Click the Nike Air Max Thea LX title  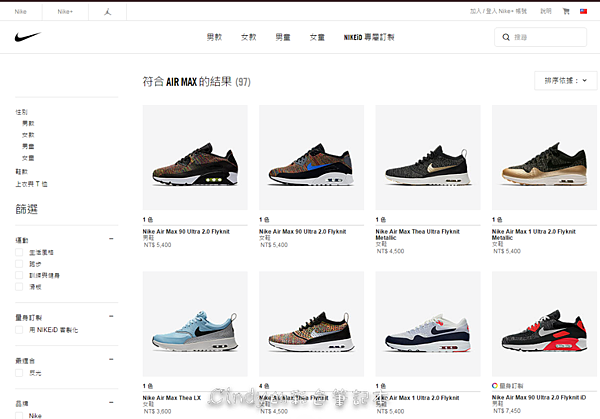tap(172, 398)
